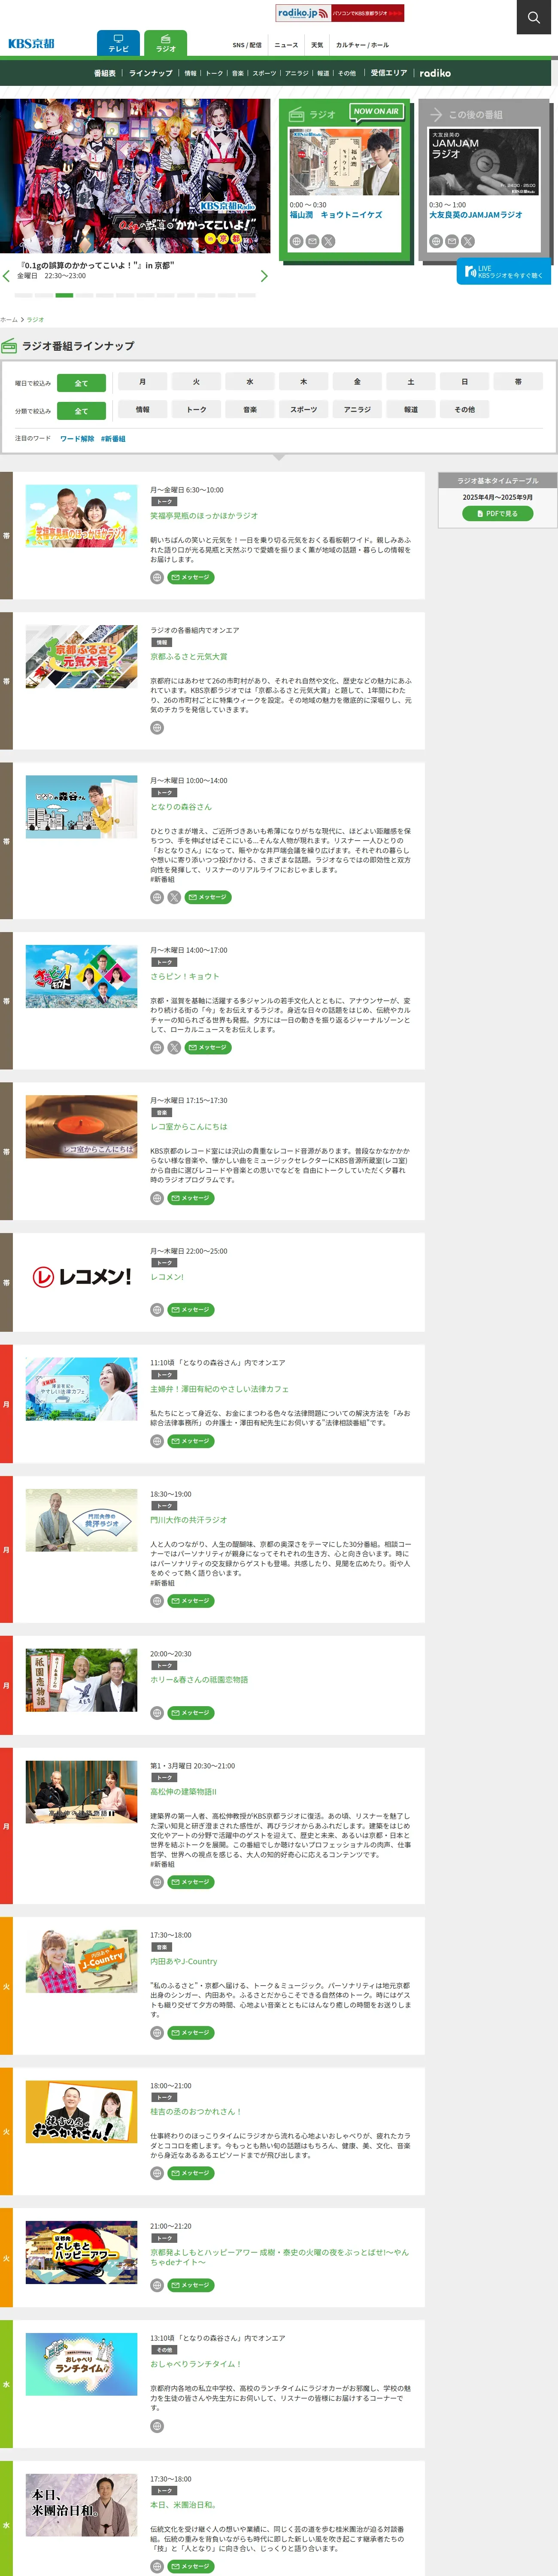Screen dimensions: 558x2576
Task: Open globe icon for やさしい法律カフェ
Action: (157, 1441)
